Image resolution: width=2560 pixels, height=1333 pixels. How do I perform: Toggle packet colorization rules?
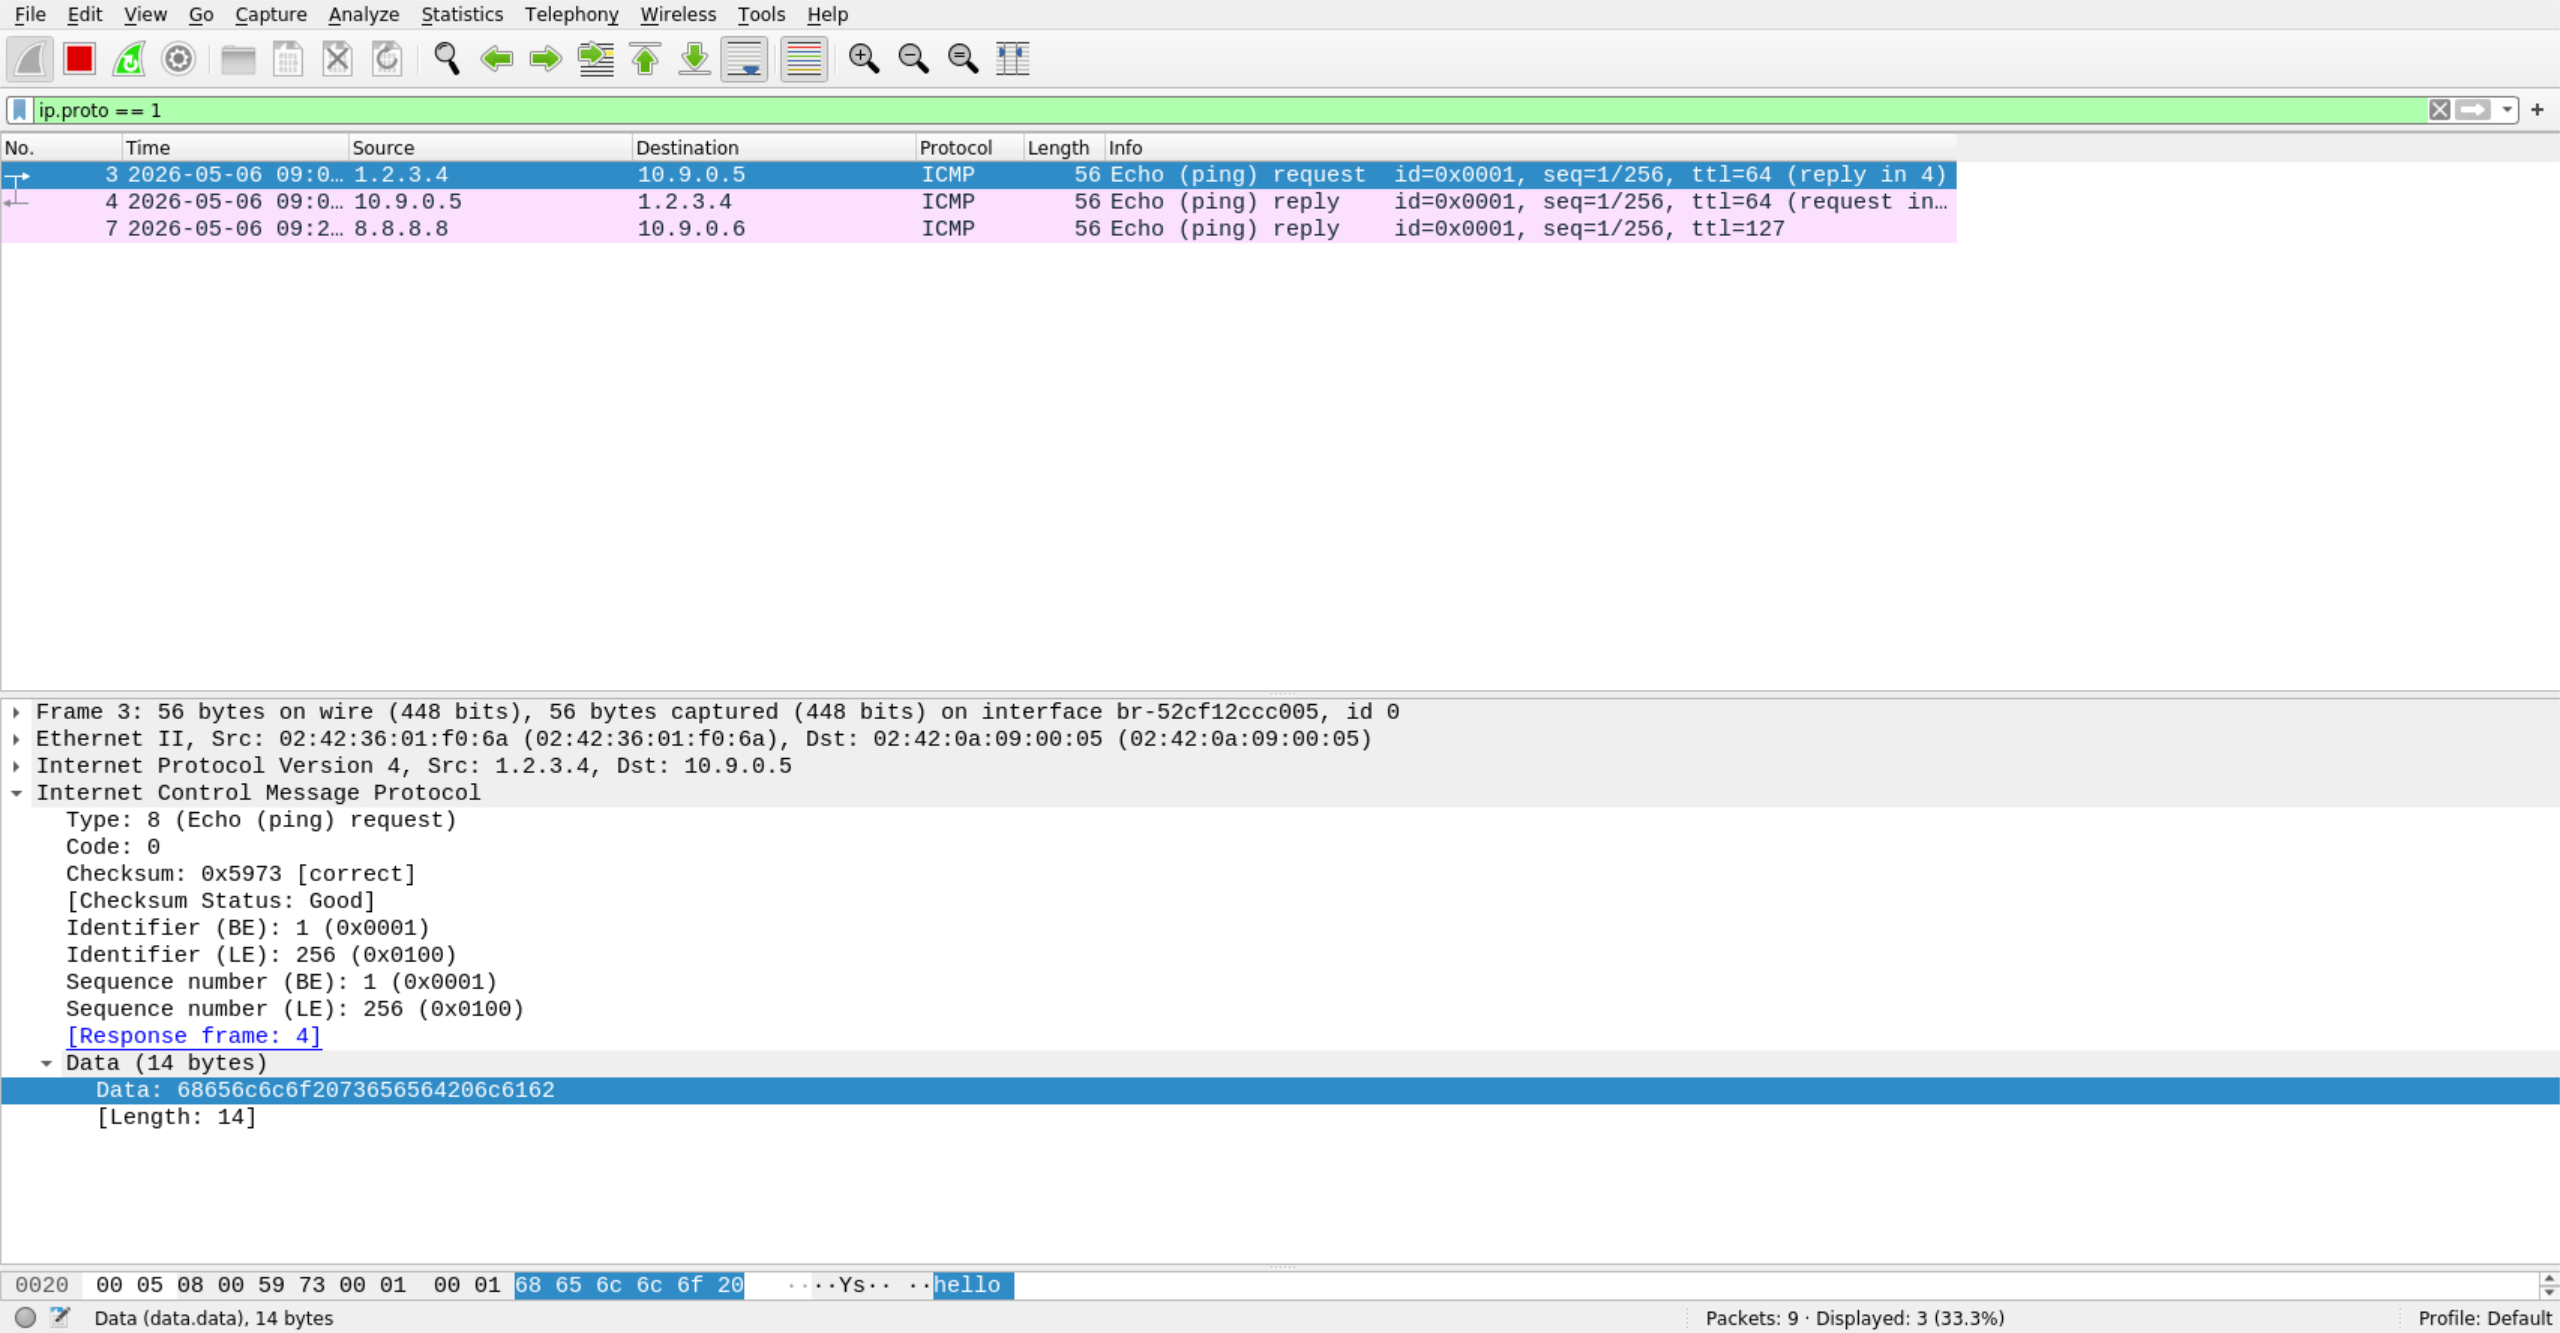click(x=804, y=59)
